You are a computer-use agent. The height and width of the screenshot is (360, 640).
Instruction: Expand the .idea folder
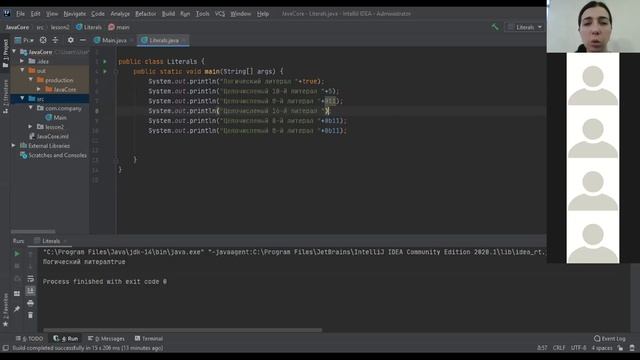pos(22,61)
